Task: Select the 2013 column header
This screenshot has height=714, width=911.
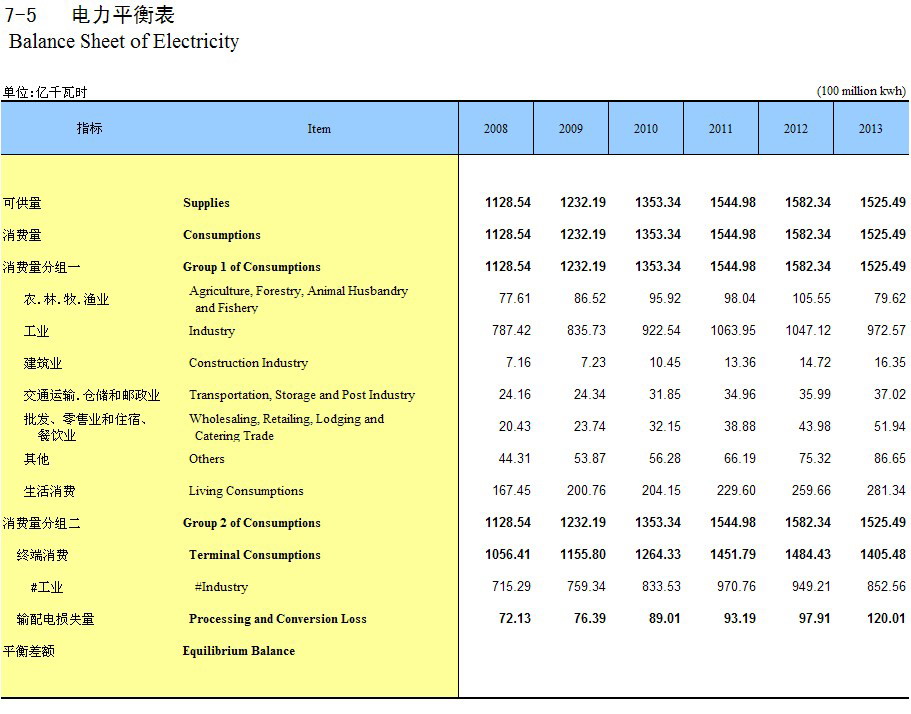Action: tap(870, 129)
